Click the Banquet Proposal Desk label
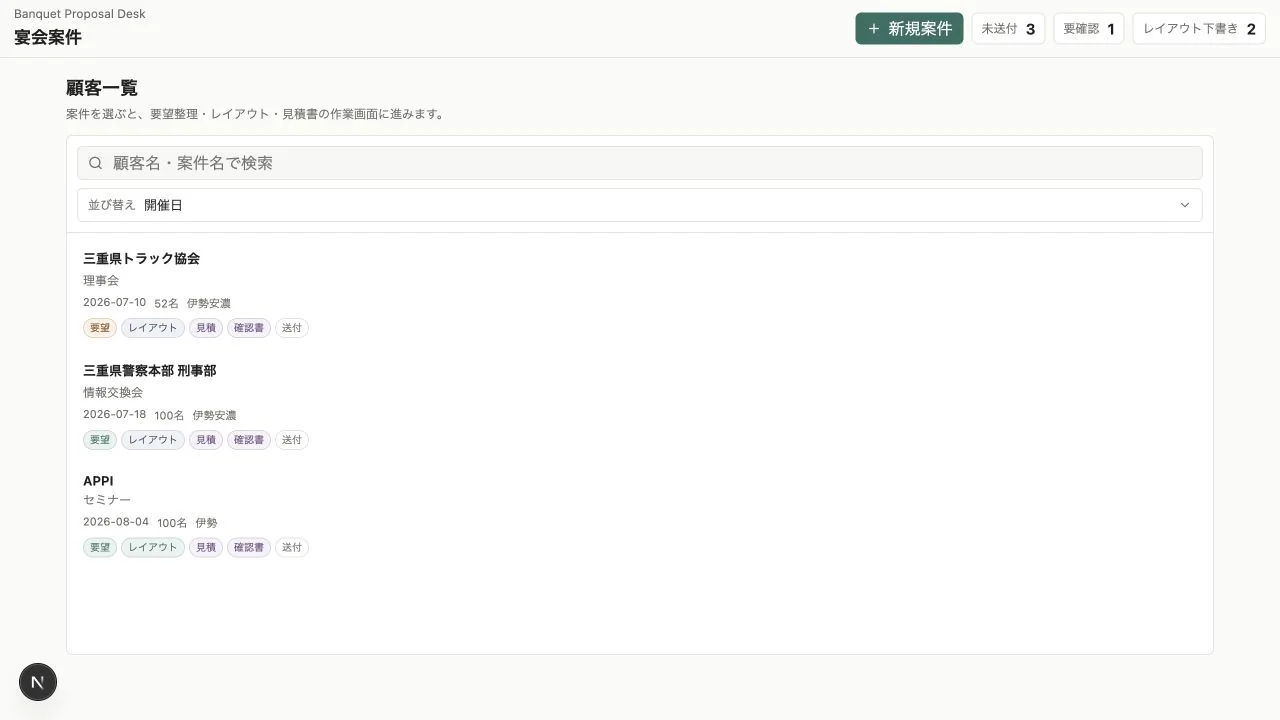This screenshot has width=1280, height=720. point(80,14)
